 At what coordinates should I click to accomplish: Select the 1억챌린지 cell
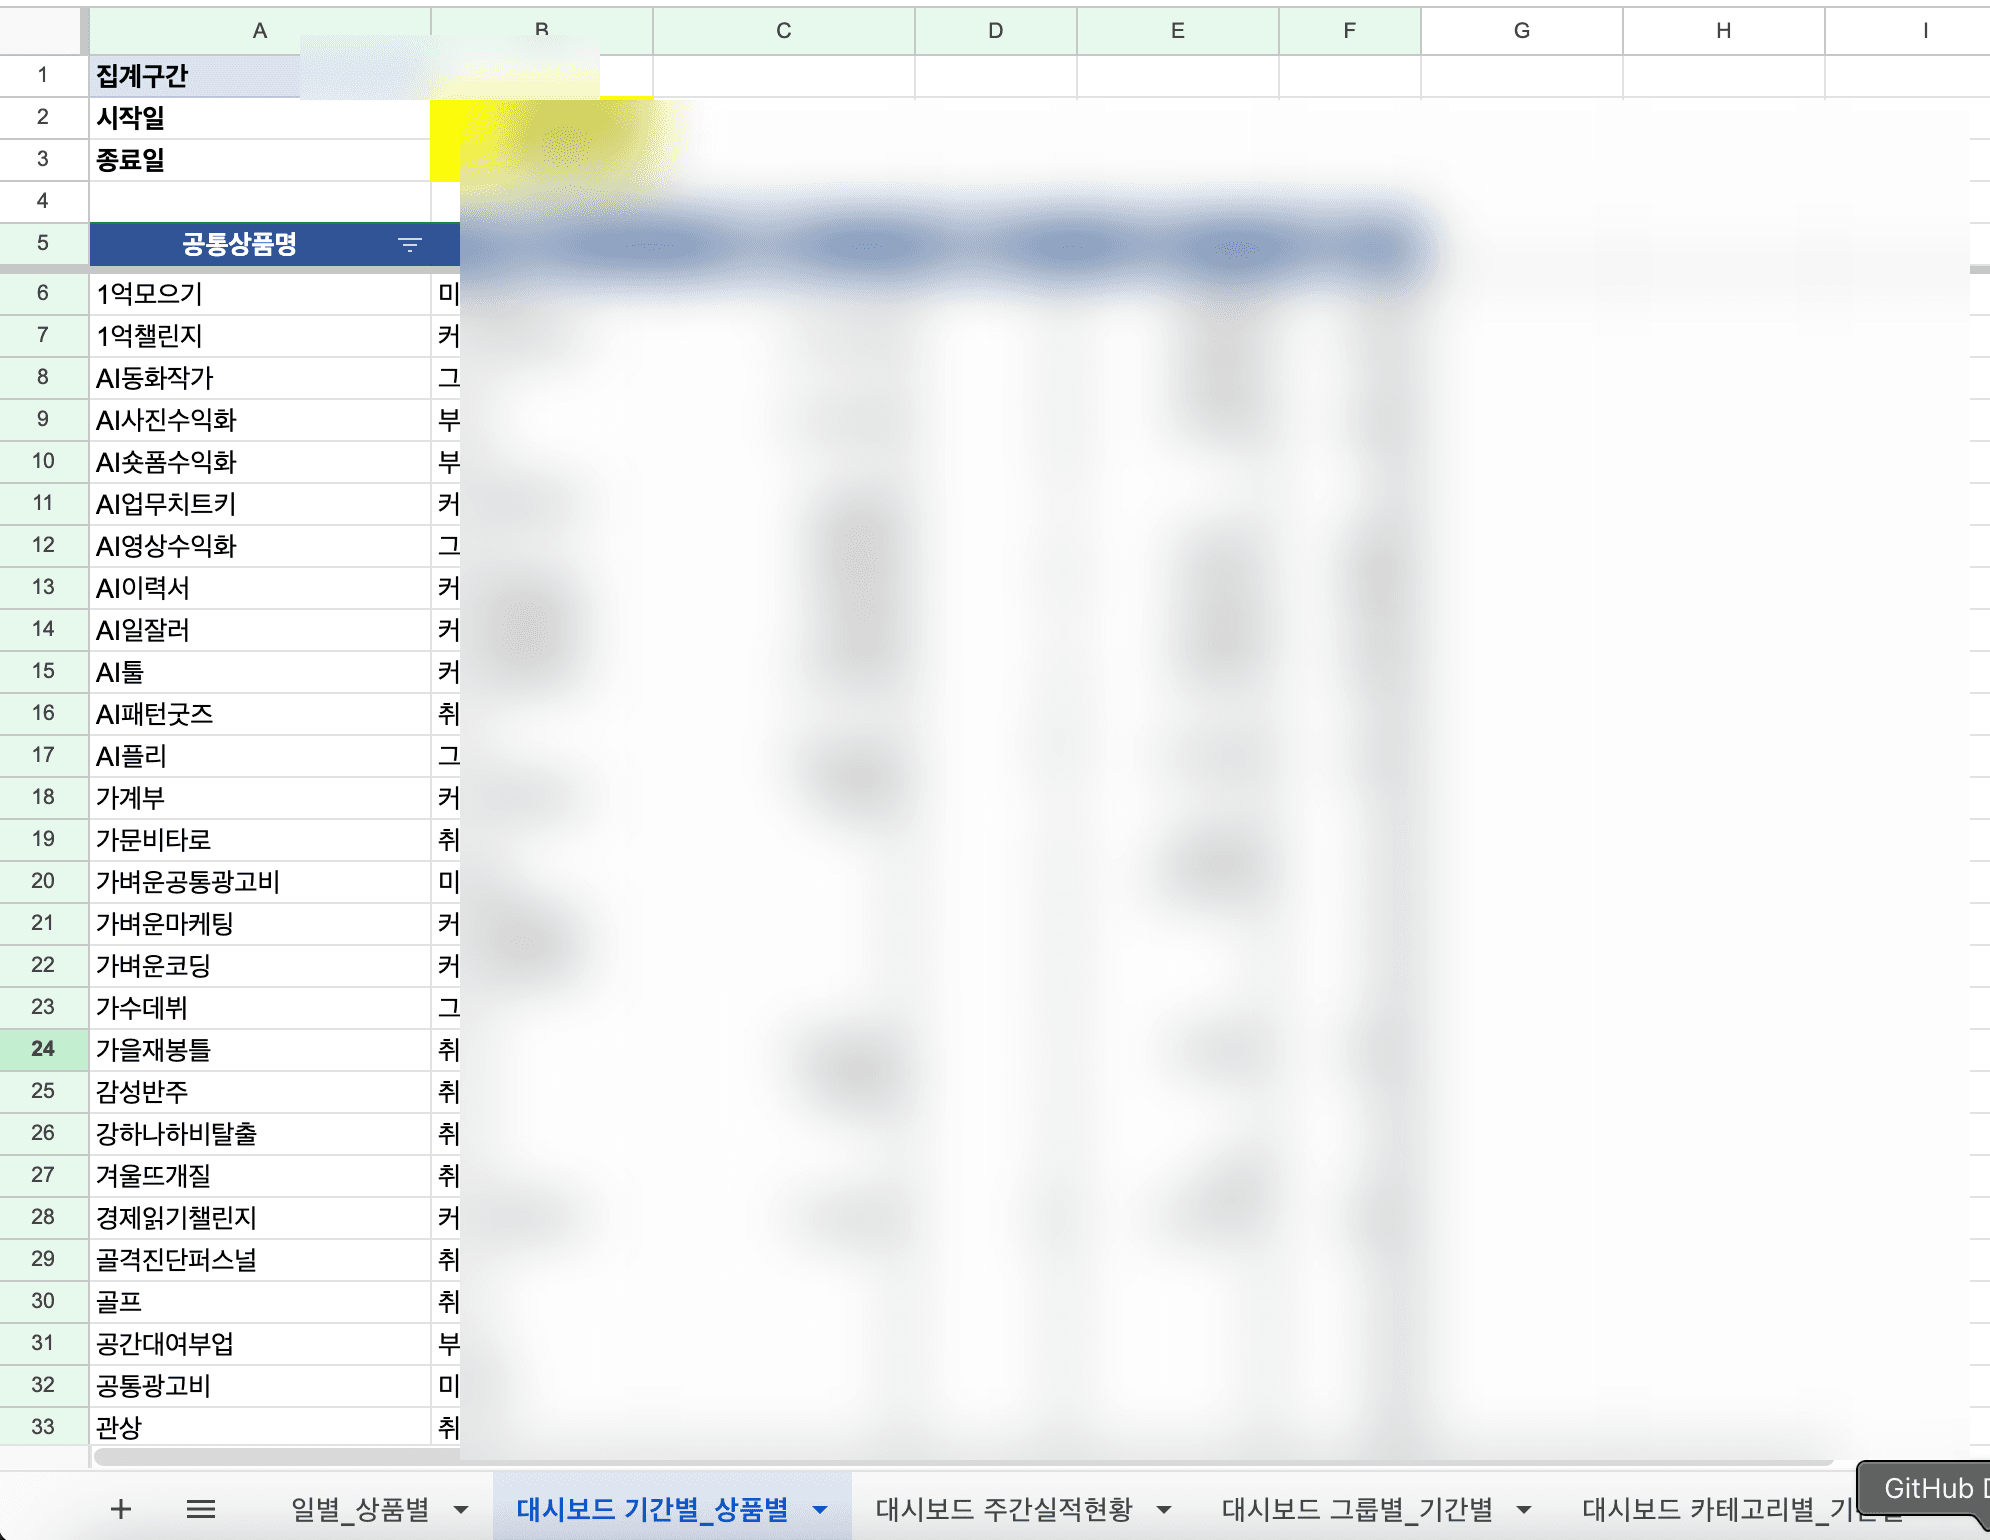point(260,336)
